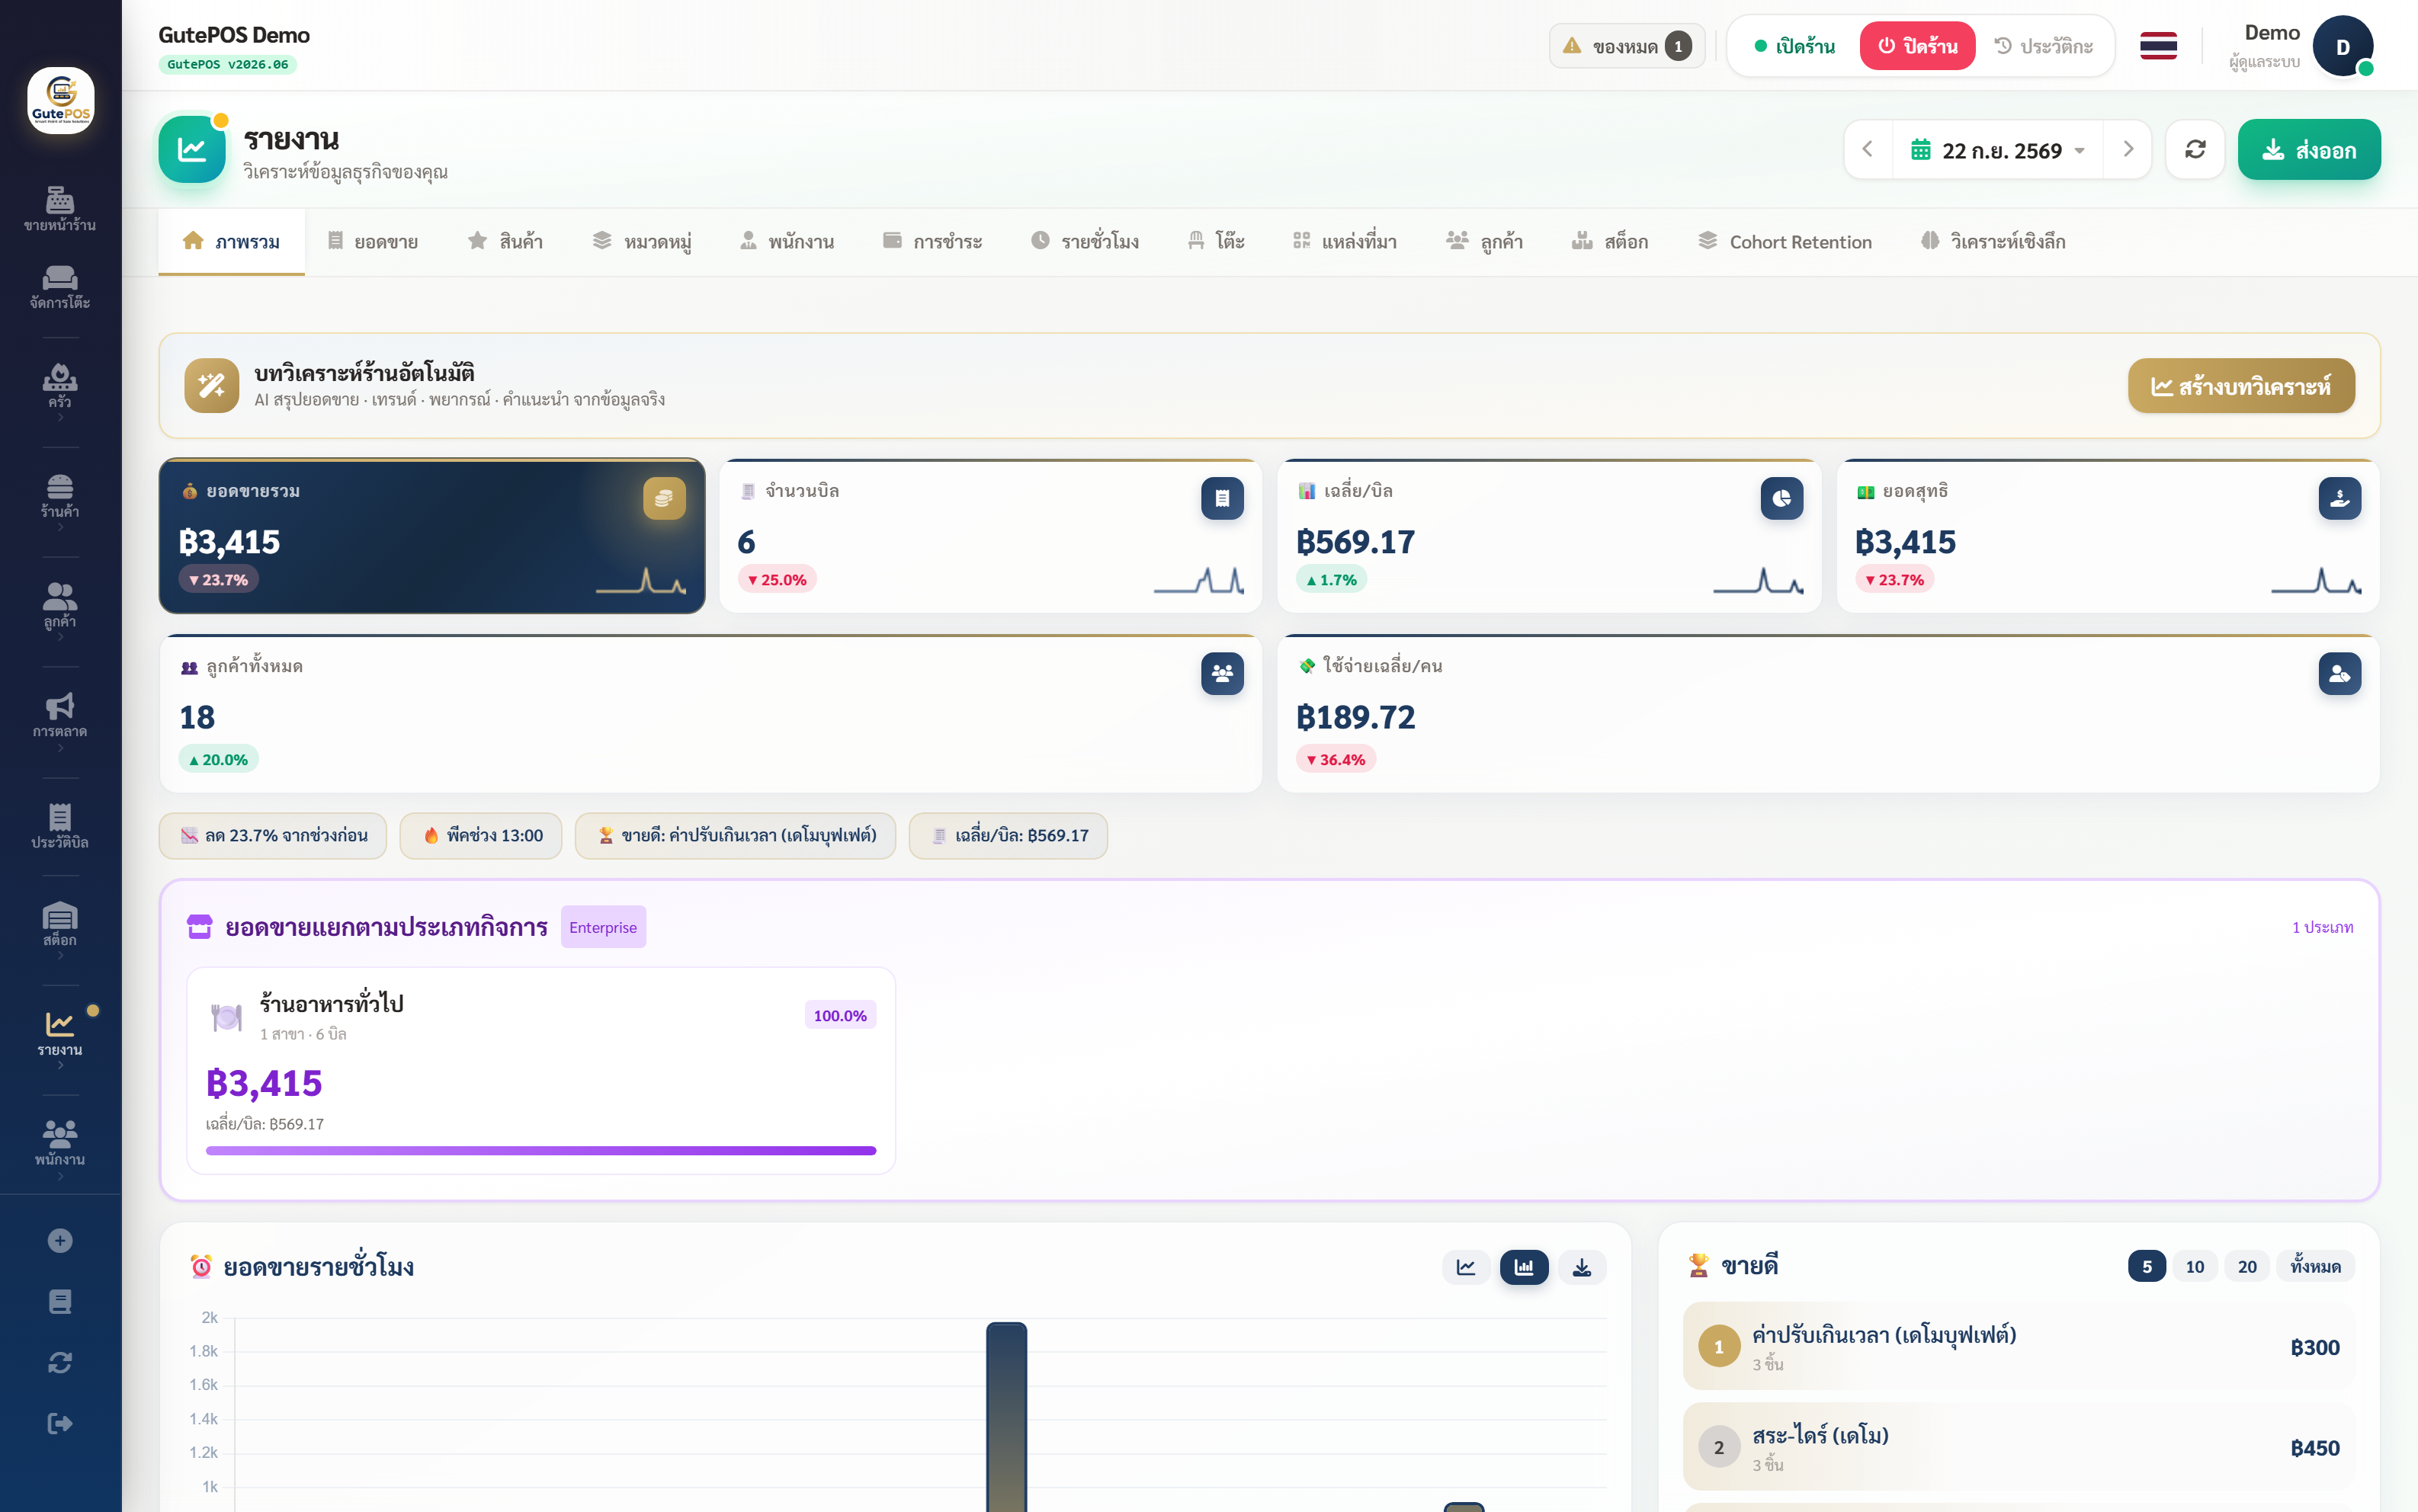Open the ขายหน้าร้าน sidebar icon
Viewport: 2418px width, 1512px height.
(x=60, y=208)
